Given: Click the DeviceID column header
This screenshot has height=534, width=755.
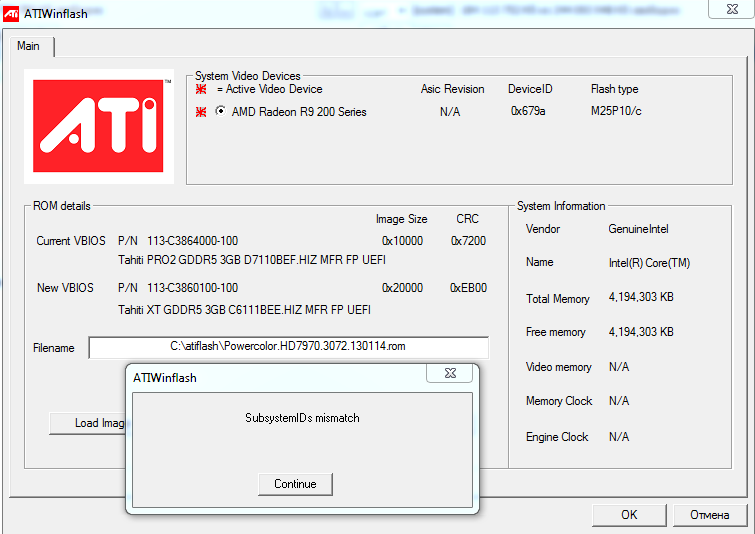Looking at the screenshot, I should (x=530, y=89).
